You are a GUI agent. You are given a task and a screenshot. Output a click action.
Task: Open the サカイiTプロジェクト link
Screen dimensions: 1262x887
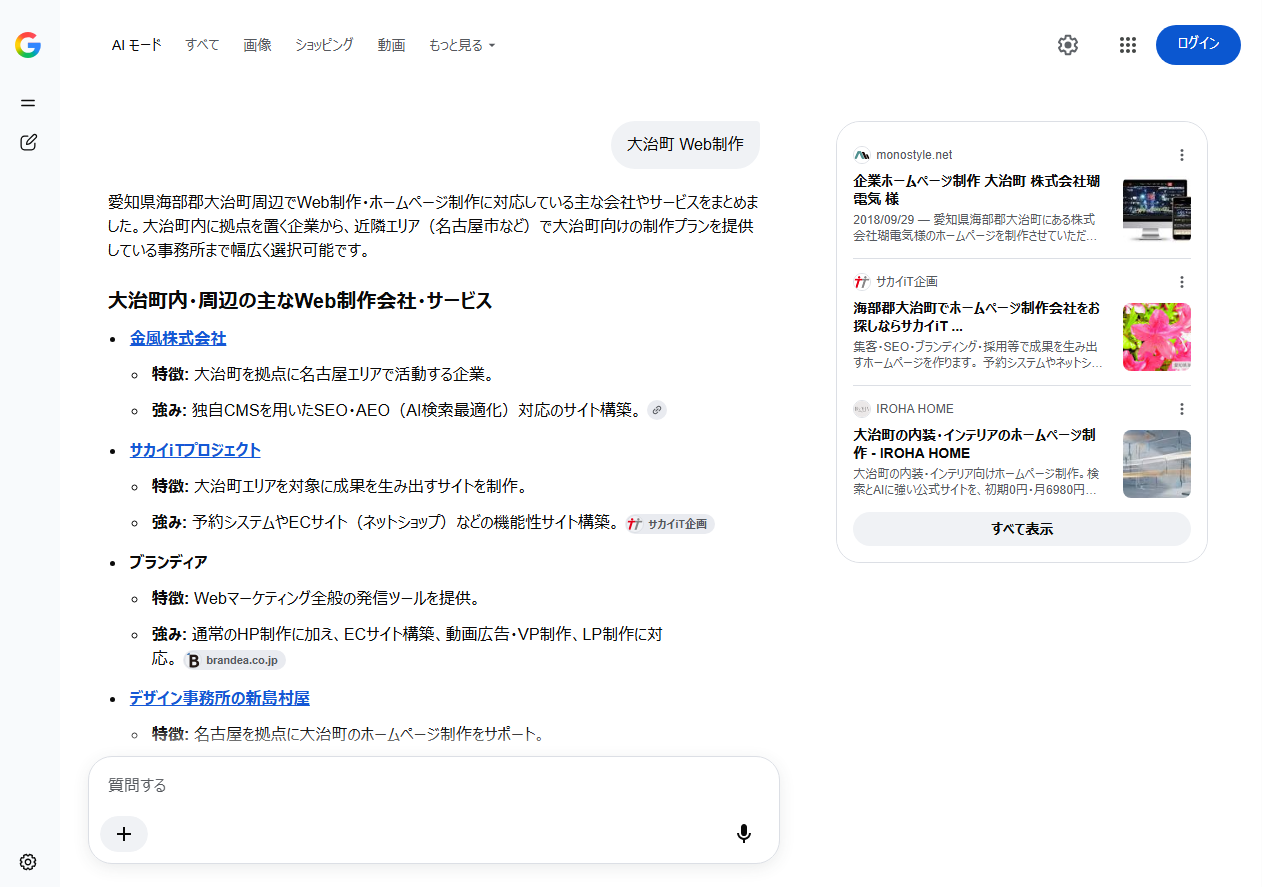tap(195, 450)
